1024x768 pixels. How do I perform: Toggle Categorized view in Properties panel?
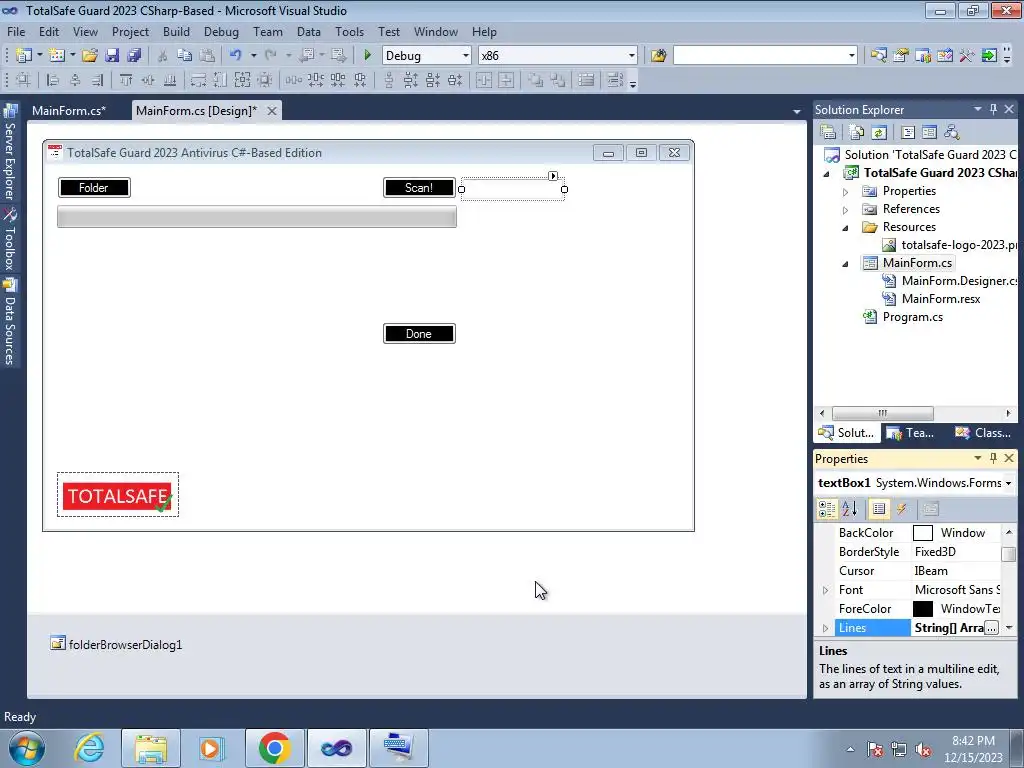[827, 509]
